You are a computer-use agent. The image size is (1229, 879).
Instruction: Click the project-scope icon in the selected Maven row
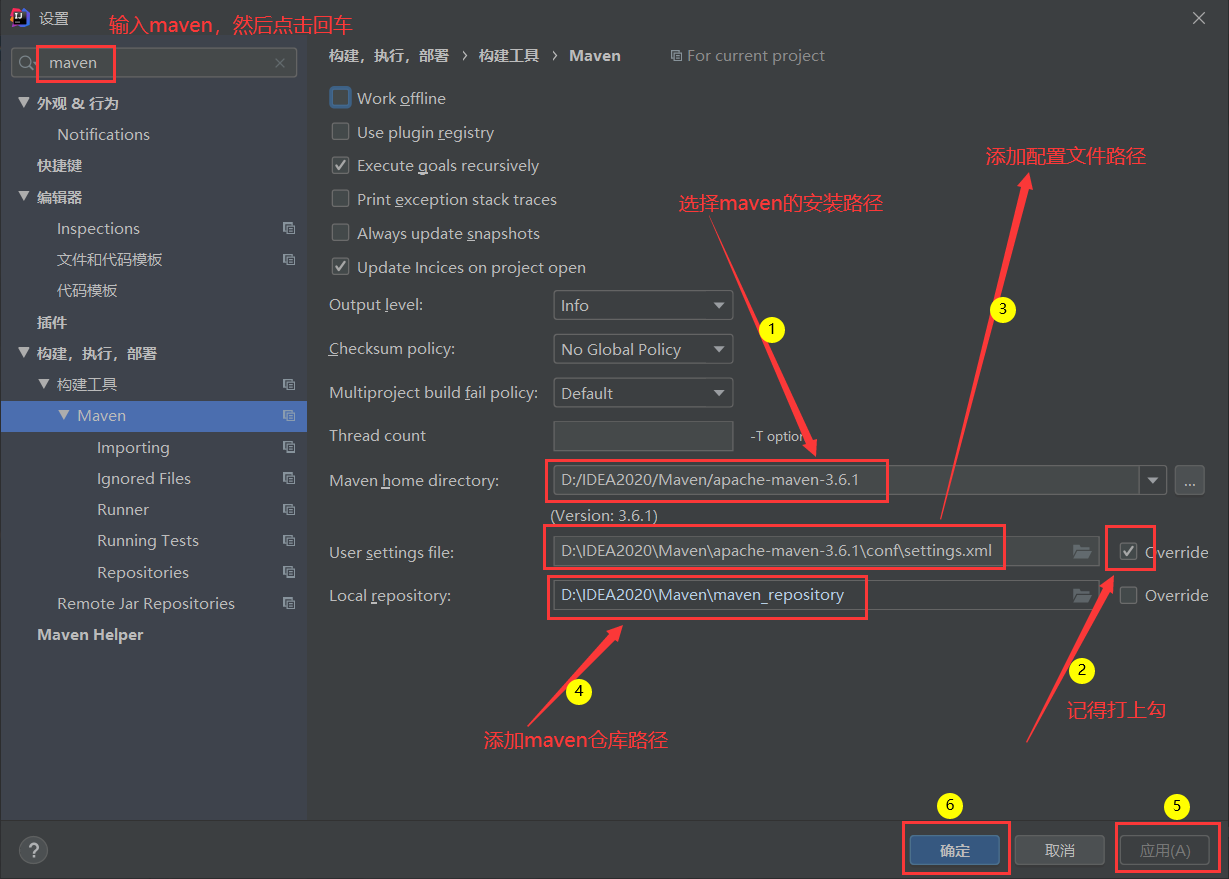point(289,415)
